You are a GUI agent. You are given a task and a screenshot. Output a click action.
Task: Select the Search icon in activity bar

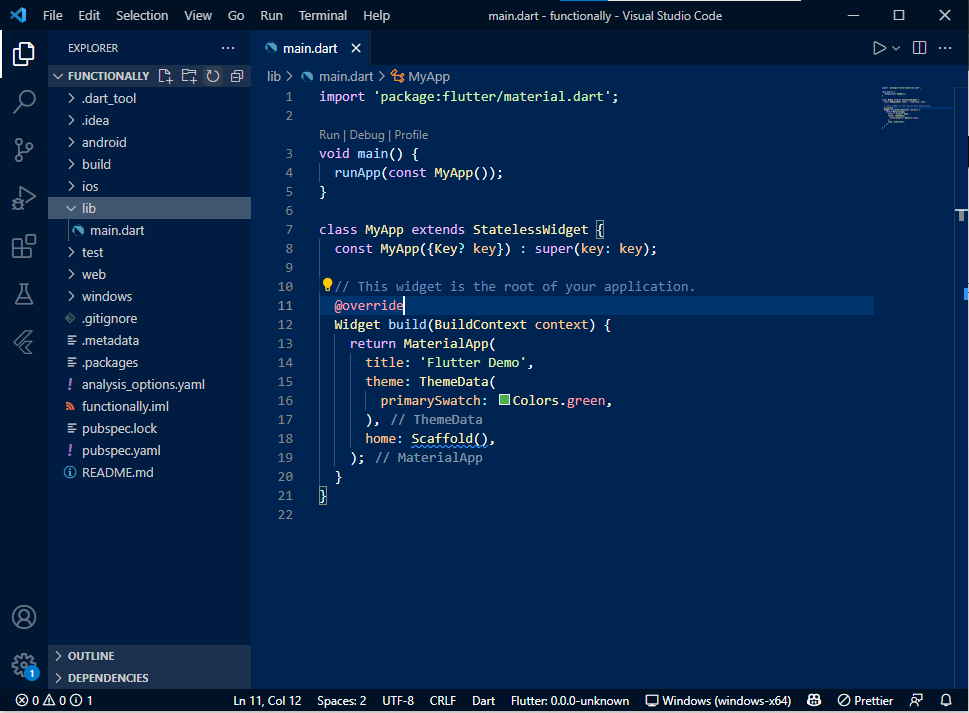tap(24, 101)
